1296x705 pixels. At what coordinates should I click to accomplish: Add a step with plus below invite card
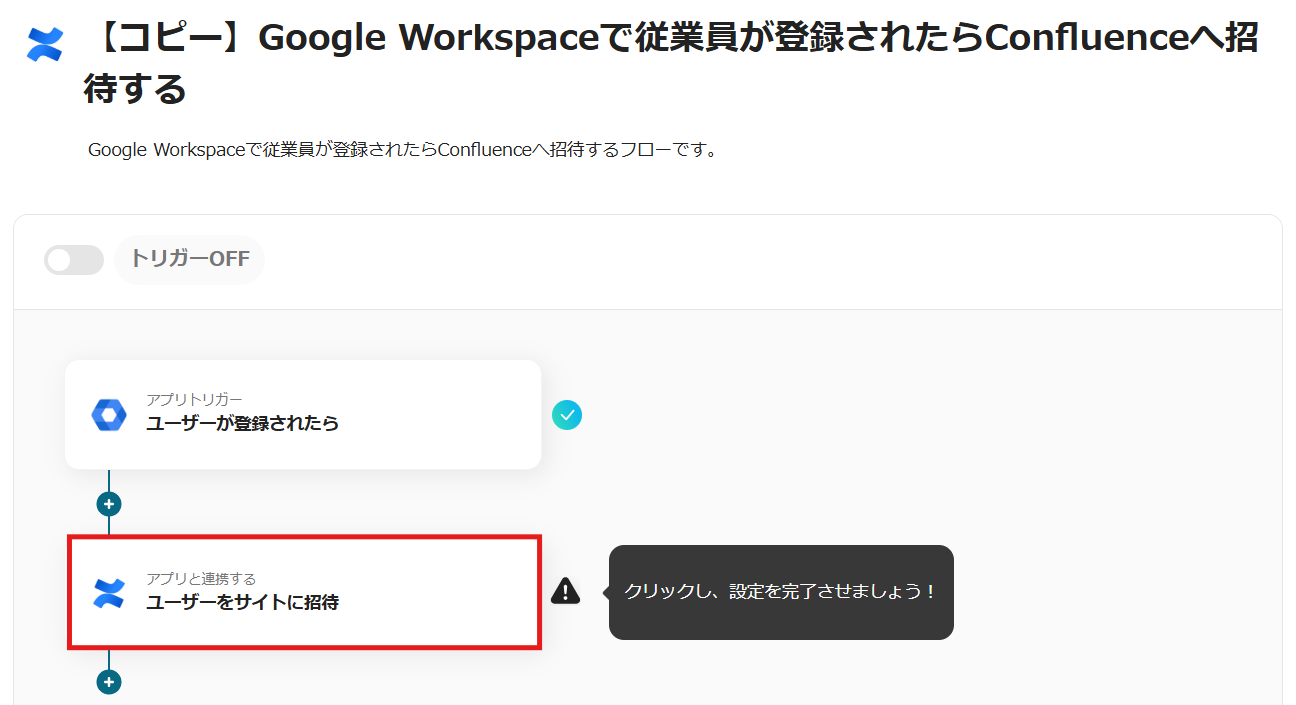(x=109, y=682)
